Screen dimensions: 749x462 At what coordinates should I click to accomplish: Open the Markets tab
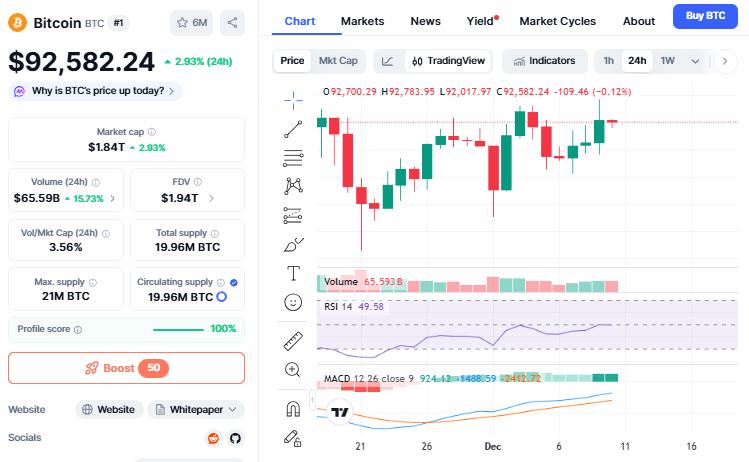(362, 21)
